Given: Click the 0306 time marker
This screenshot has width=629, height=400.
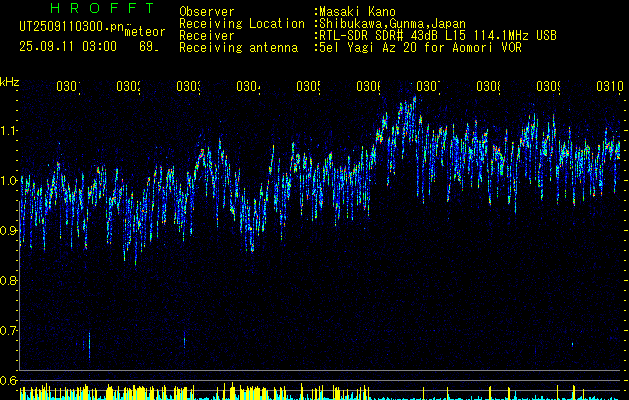Looking at the screenshot, I should tap(368, 86).
